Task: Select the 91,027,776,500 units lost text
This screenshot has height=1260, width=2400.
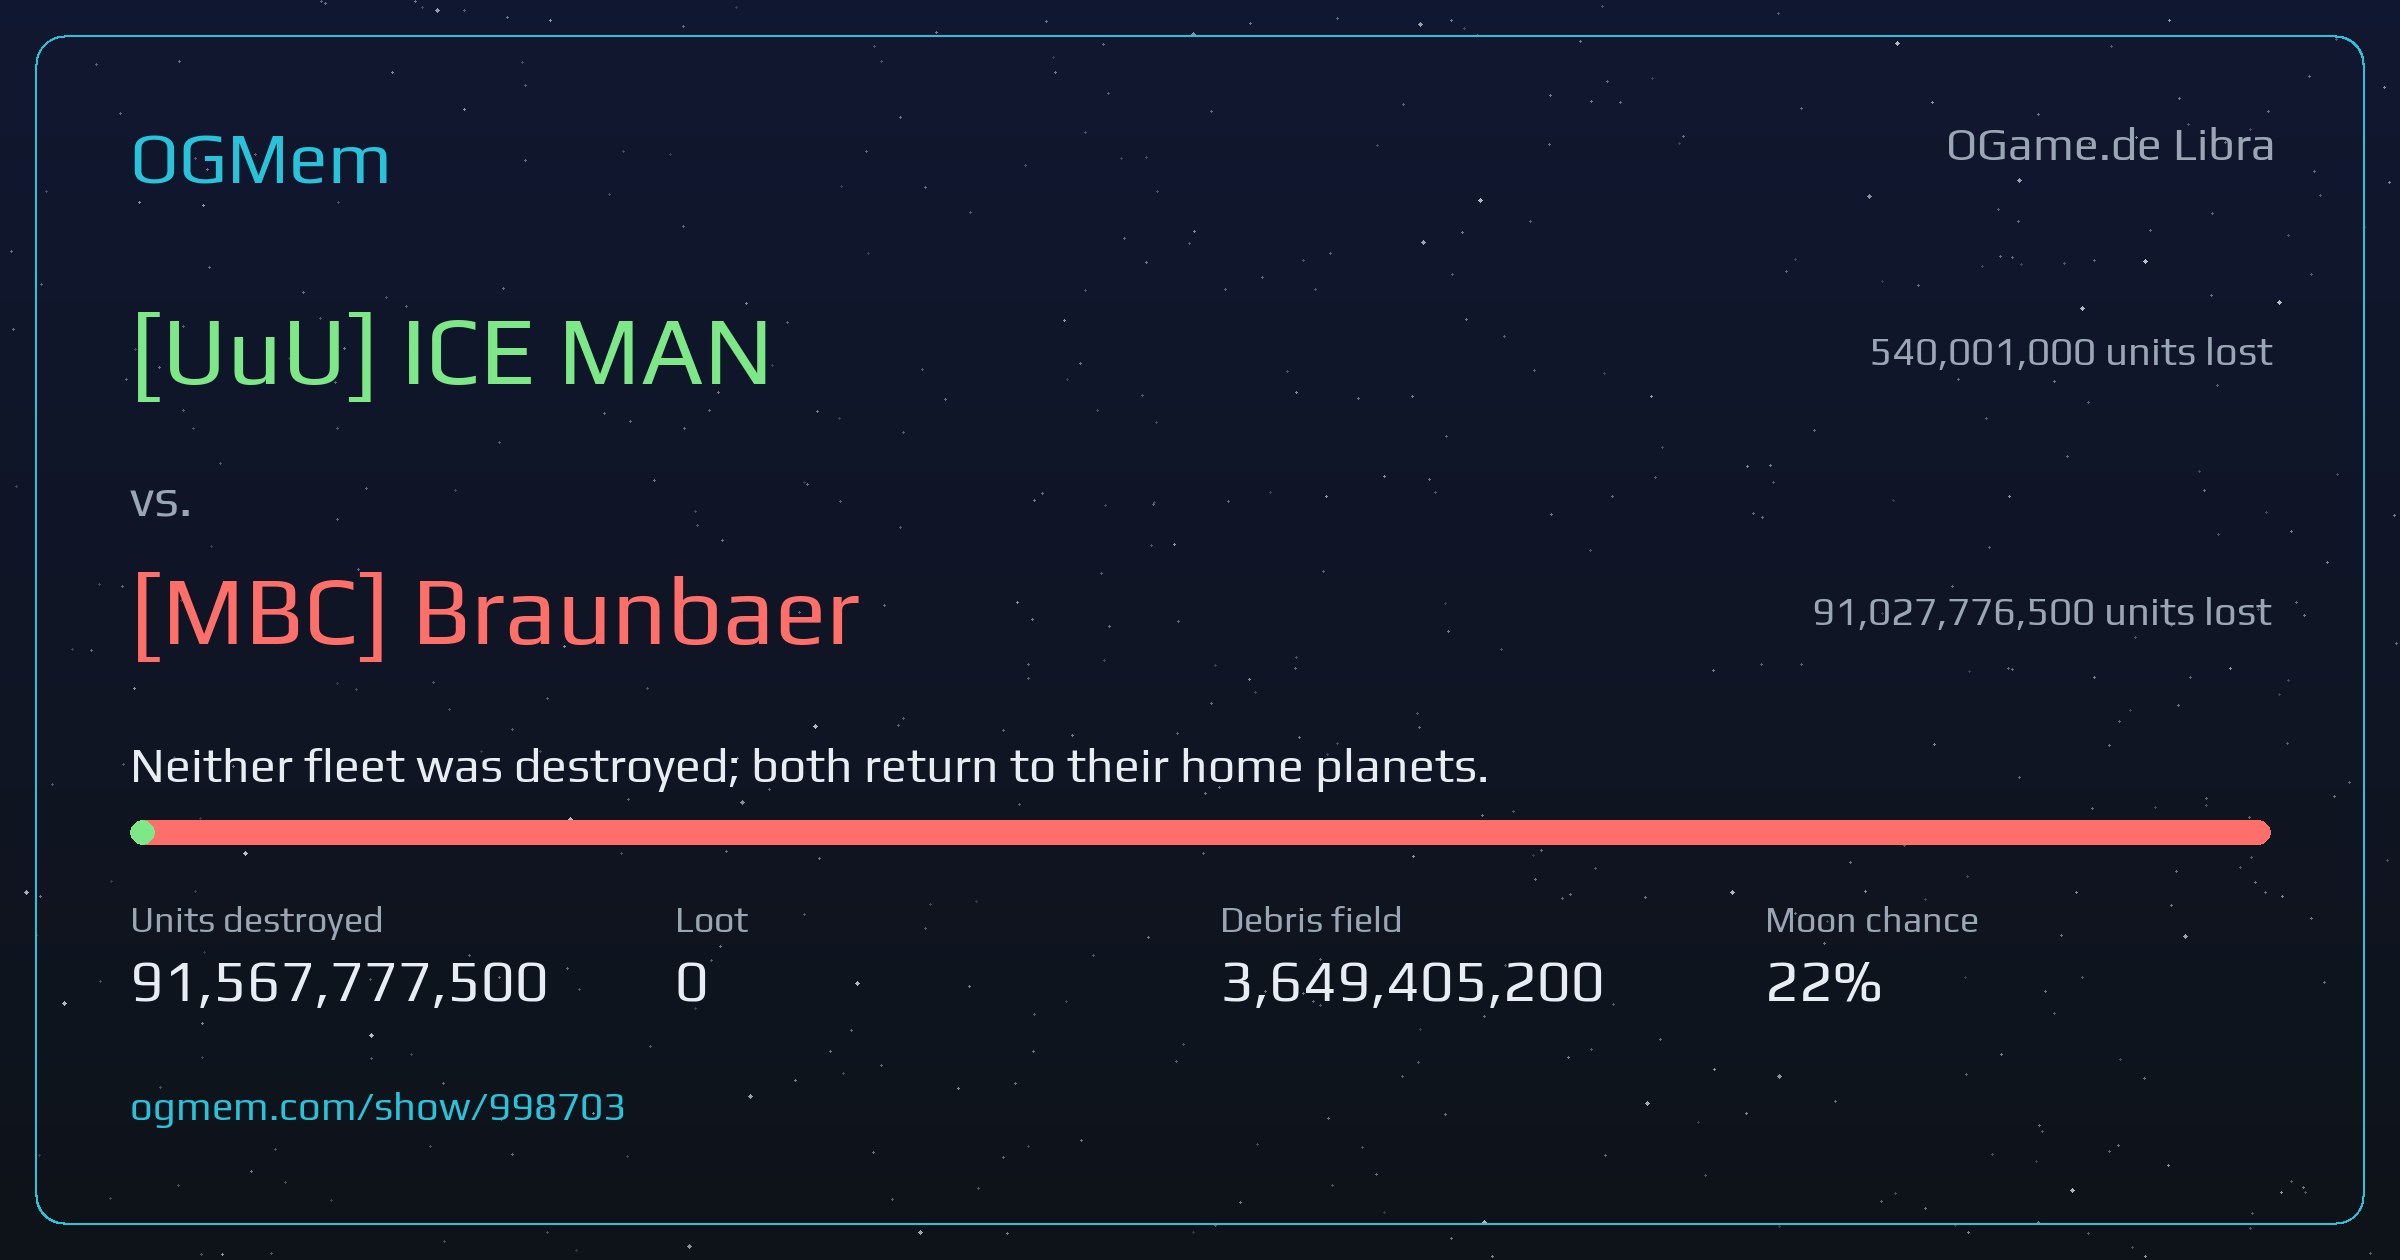Action: pos(2042,613)
